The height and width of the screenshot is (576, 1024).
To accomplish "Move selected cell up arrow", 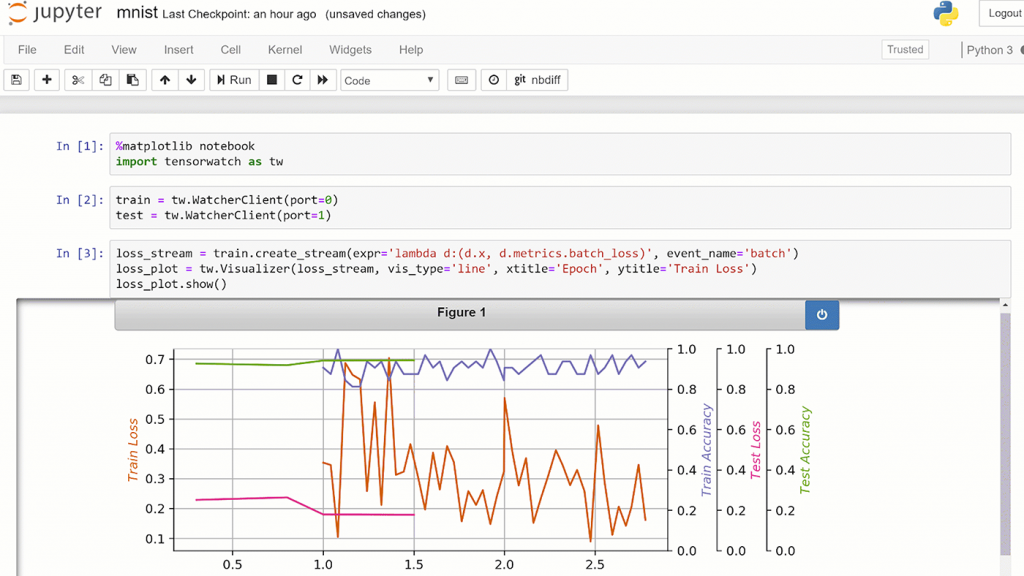I will point(165,80).
